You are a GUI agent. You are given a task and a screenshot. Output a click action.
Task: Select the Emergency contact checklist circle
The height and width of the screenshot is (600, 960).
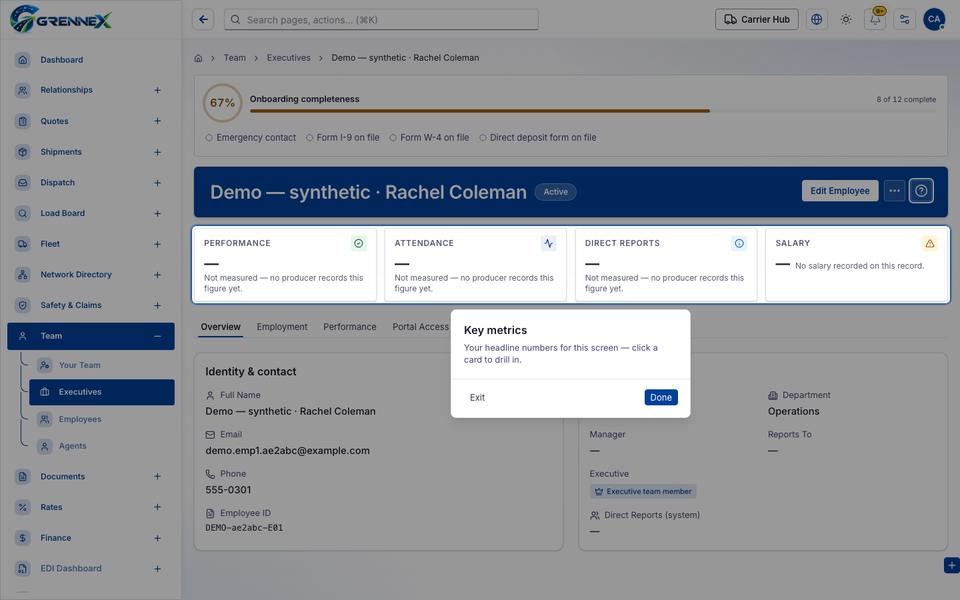[209, 138]
